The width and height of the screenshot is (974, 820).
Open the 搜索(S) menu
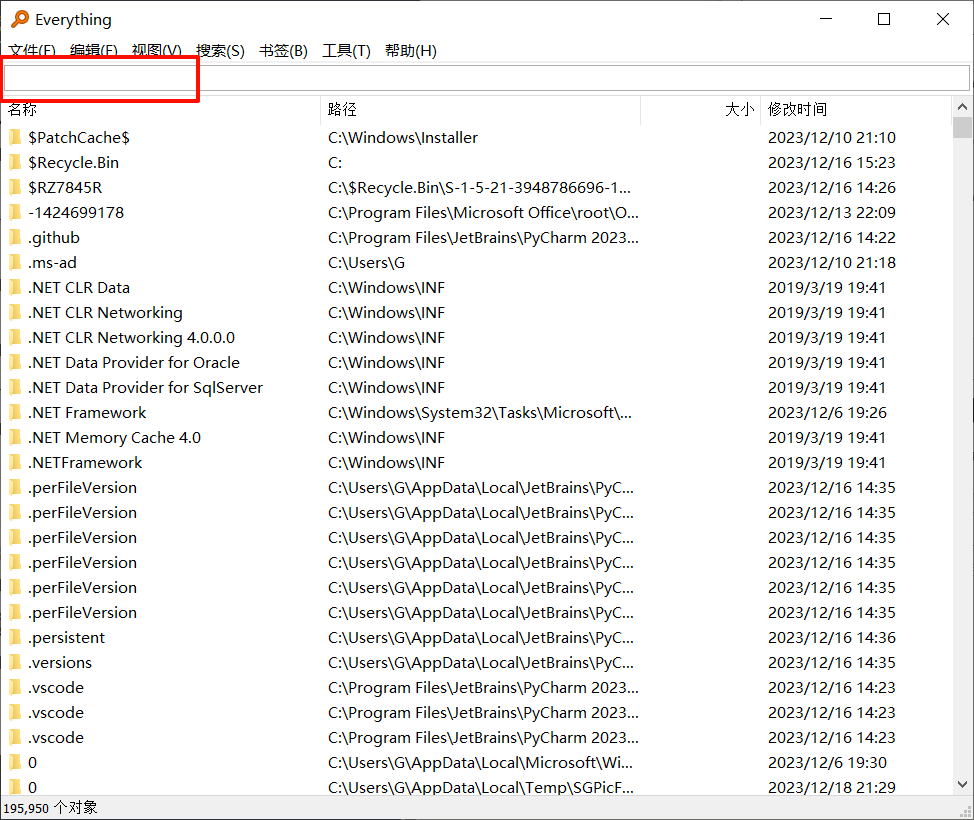click(220, 51)
